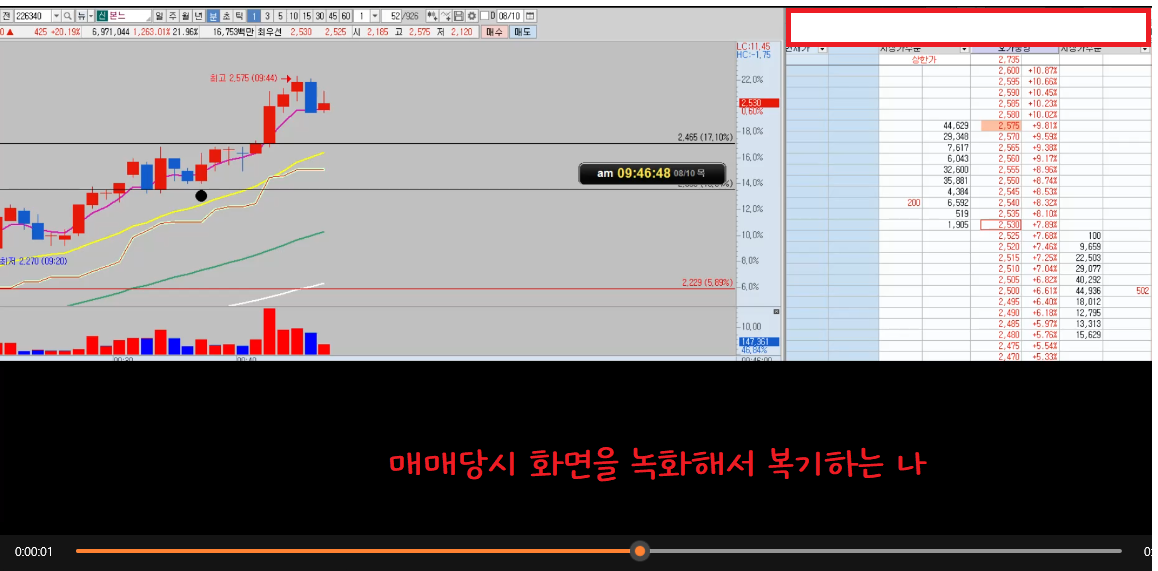The image size is (1158, 571).
Task: Select the 월 monthly chart period
Action: [185, 16]
